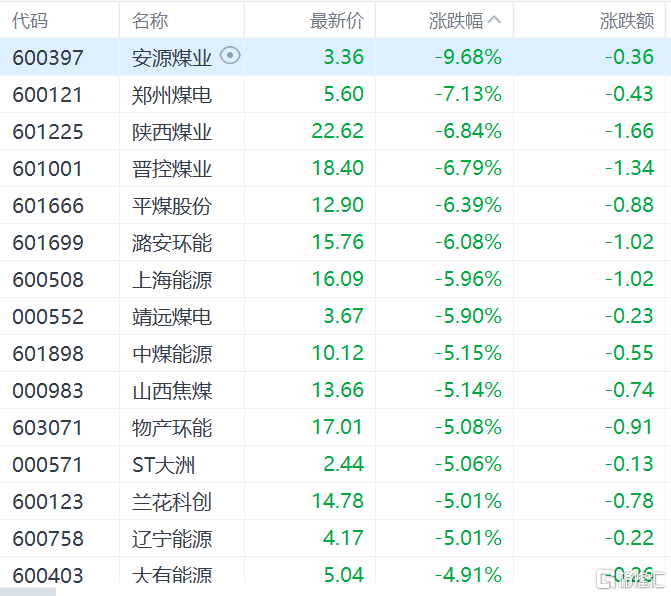
Task: Select stock code 600403
Action: click(48, 575)
